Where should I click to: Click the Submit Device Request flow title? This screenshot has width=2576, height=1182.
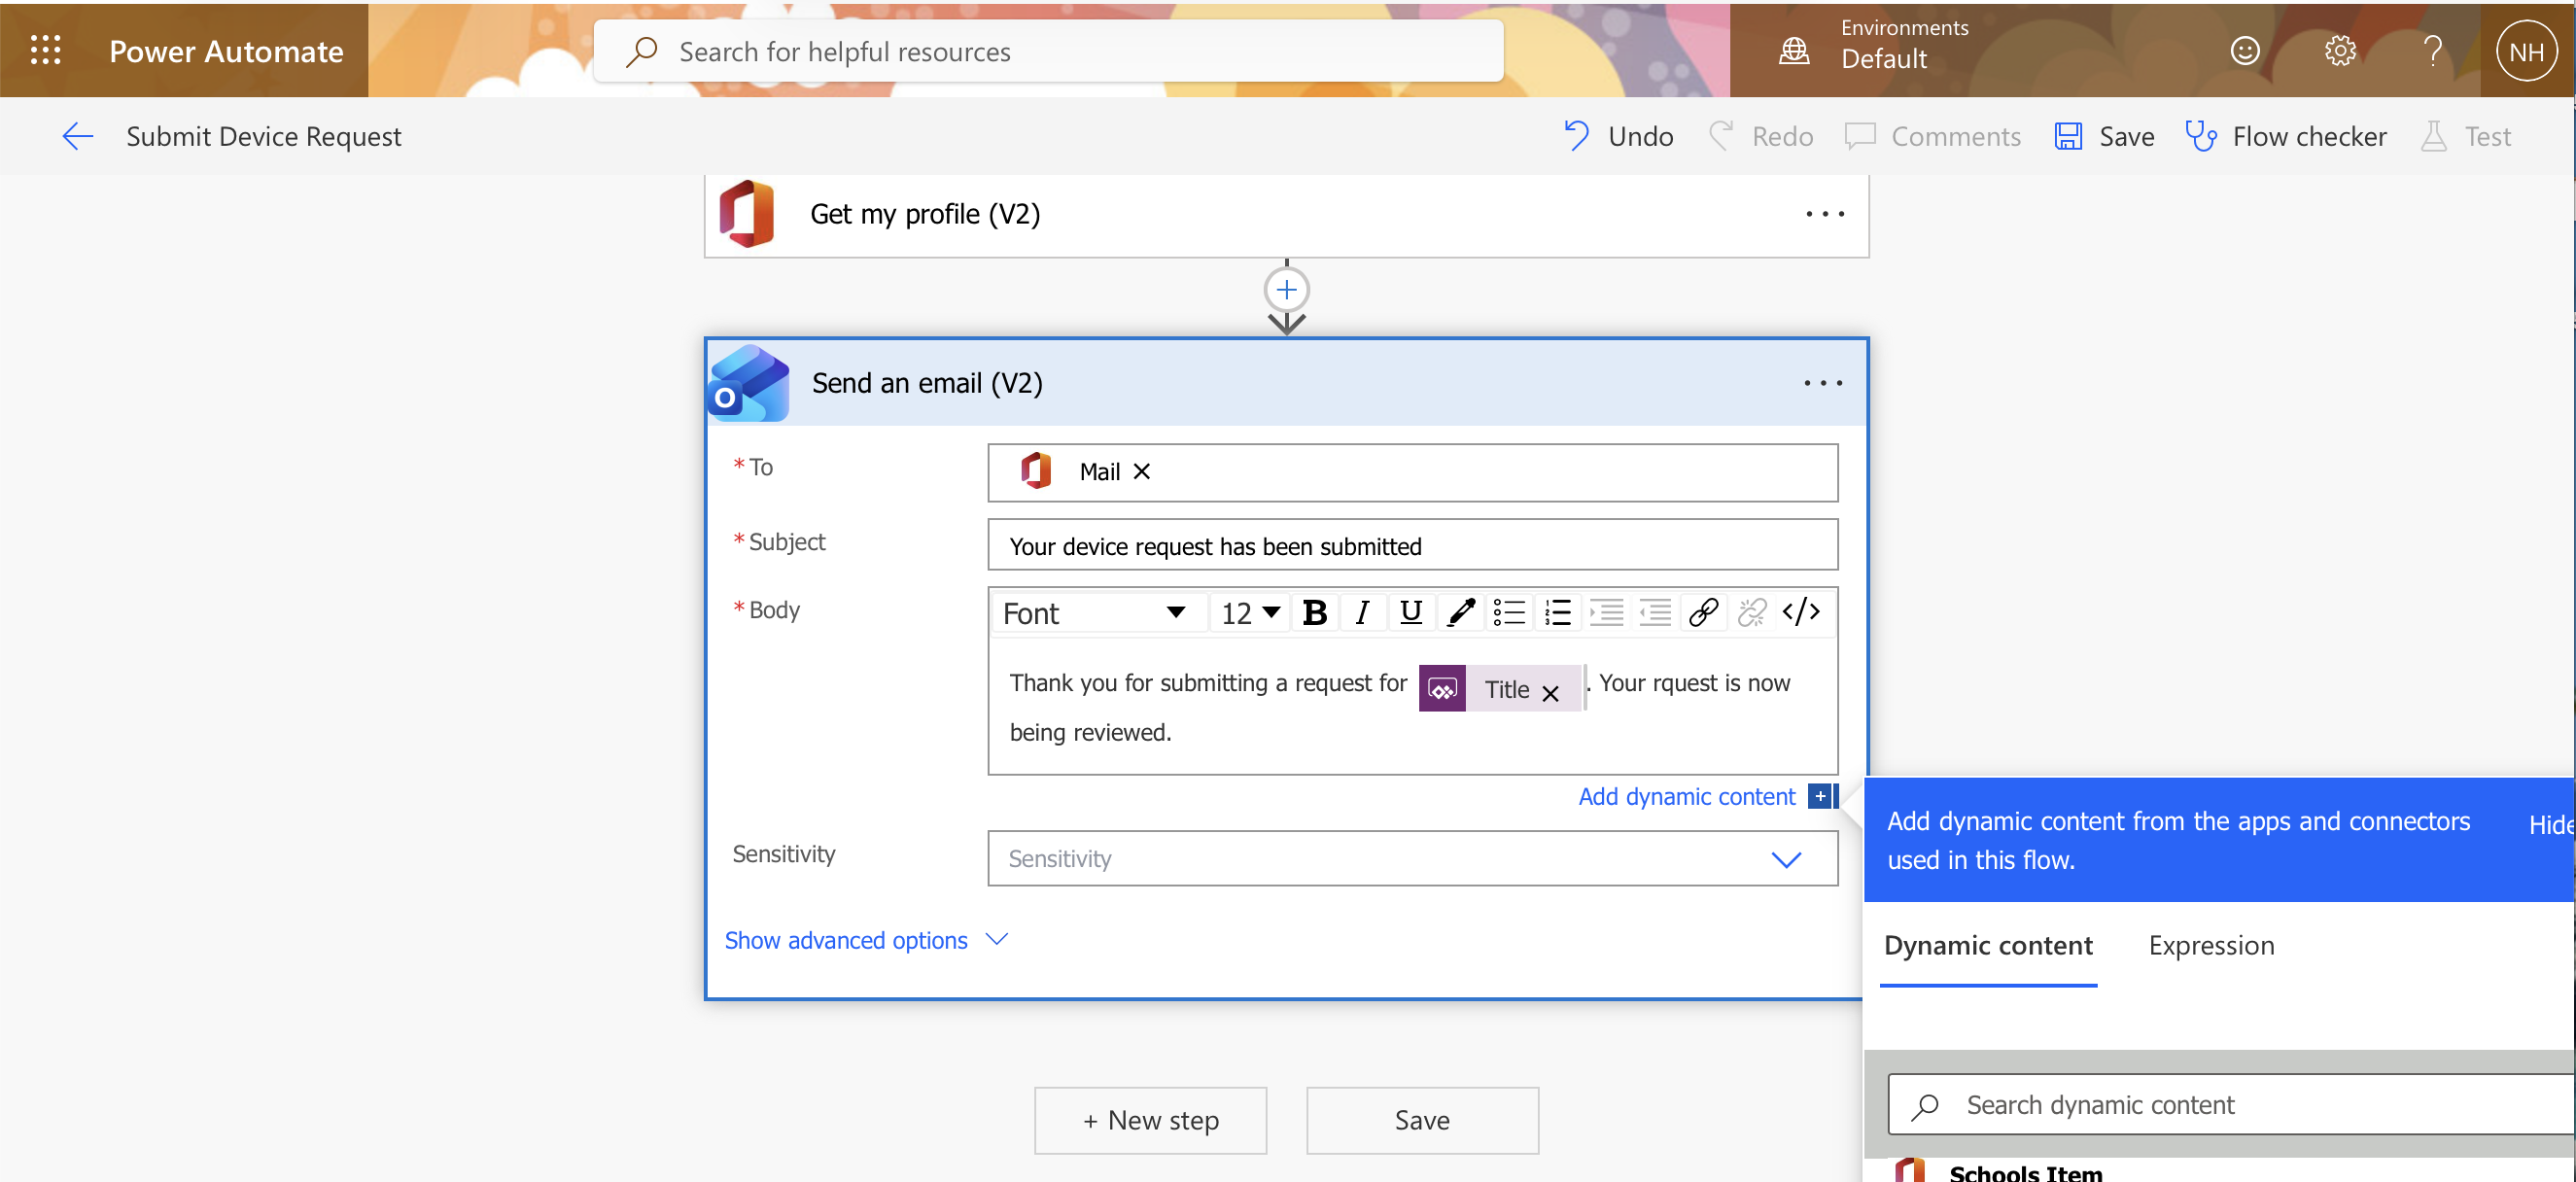point(263,136)
